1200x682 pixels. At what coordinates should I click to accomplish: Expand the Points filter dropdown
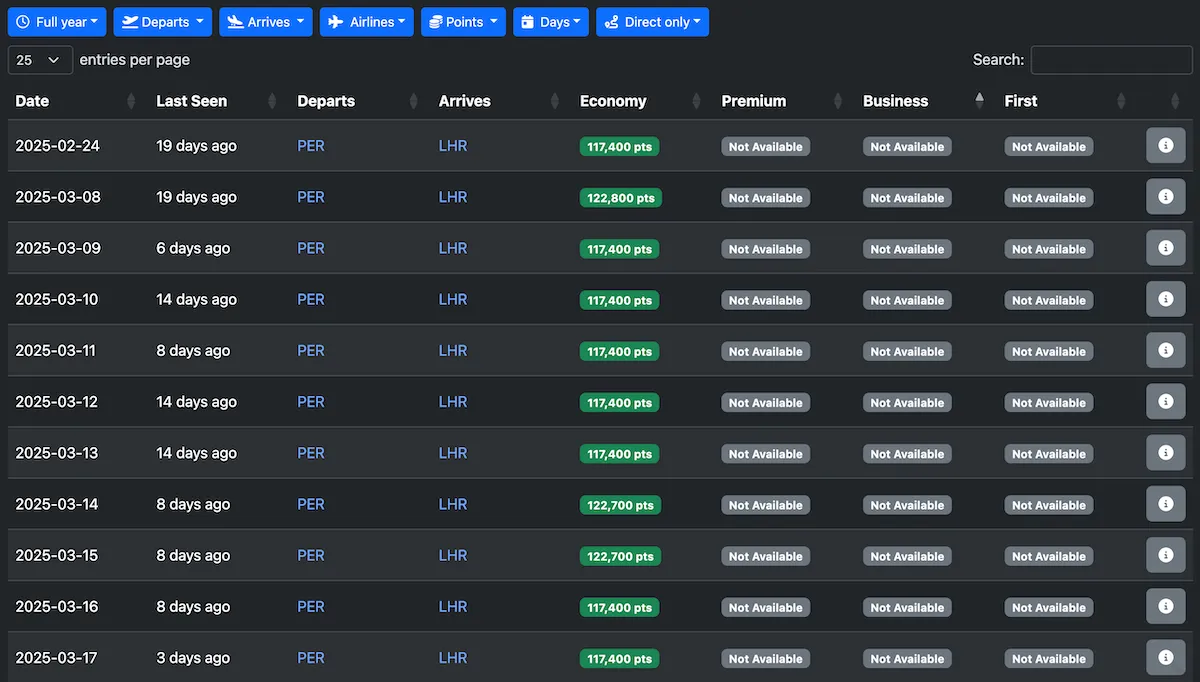point(463,22)
